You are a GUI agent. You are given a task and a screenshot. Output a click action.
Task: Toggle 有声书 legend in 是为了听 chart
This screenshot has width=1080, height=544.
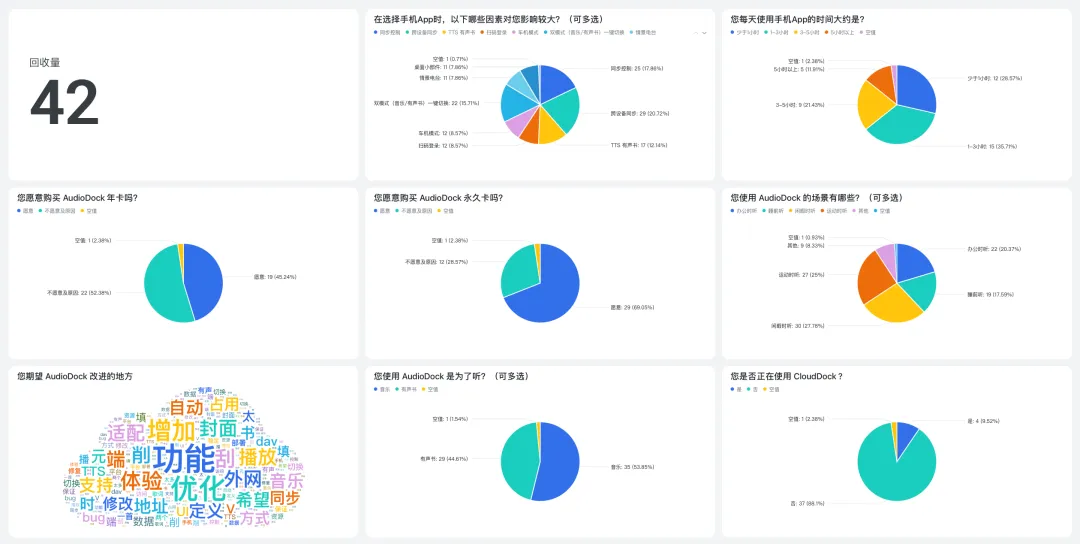point(407,388)
